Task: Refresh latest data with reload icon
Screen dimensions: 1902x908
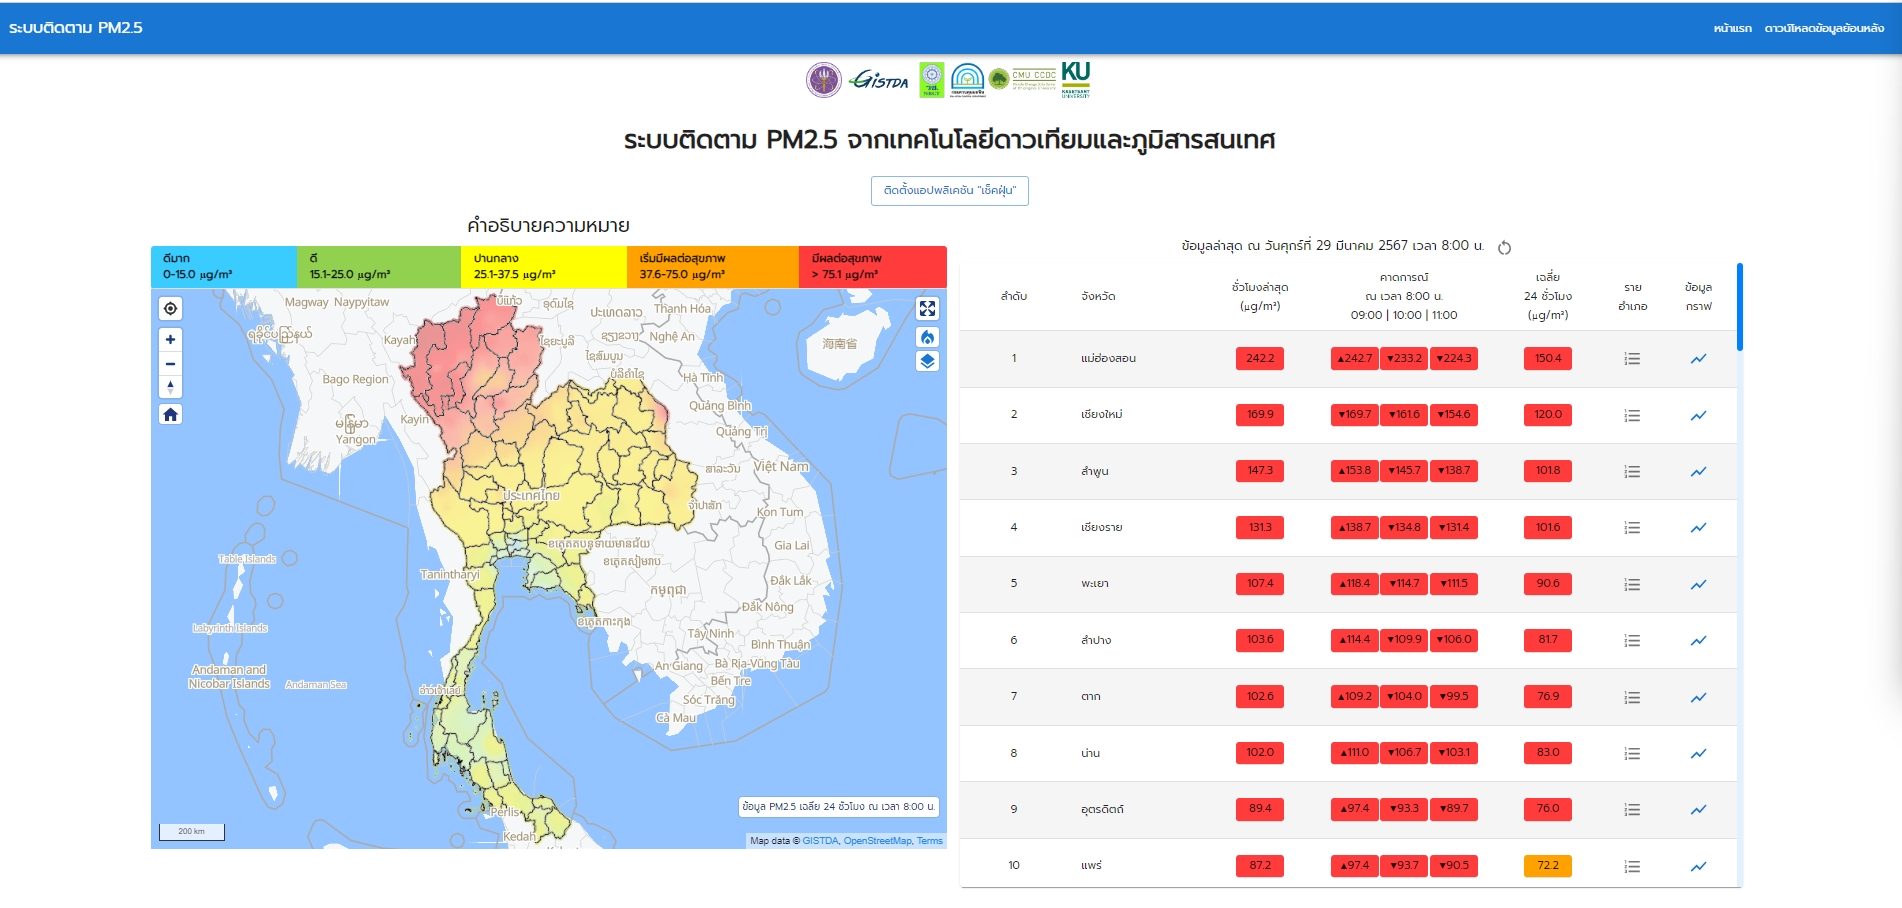Action: pyautogui.click(x=1504, y=247)
